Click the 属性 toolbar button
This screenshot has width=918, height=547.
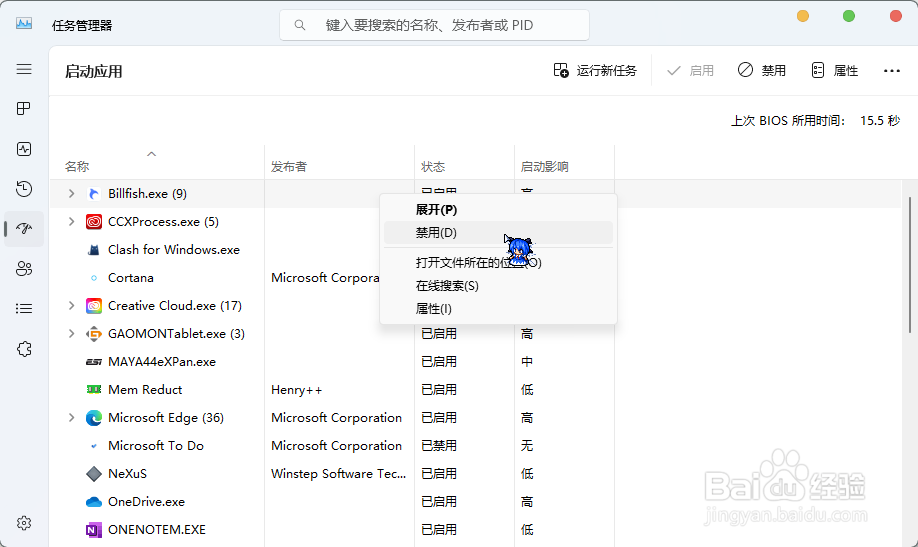coord(835,71)
